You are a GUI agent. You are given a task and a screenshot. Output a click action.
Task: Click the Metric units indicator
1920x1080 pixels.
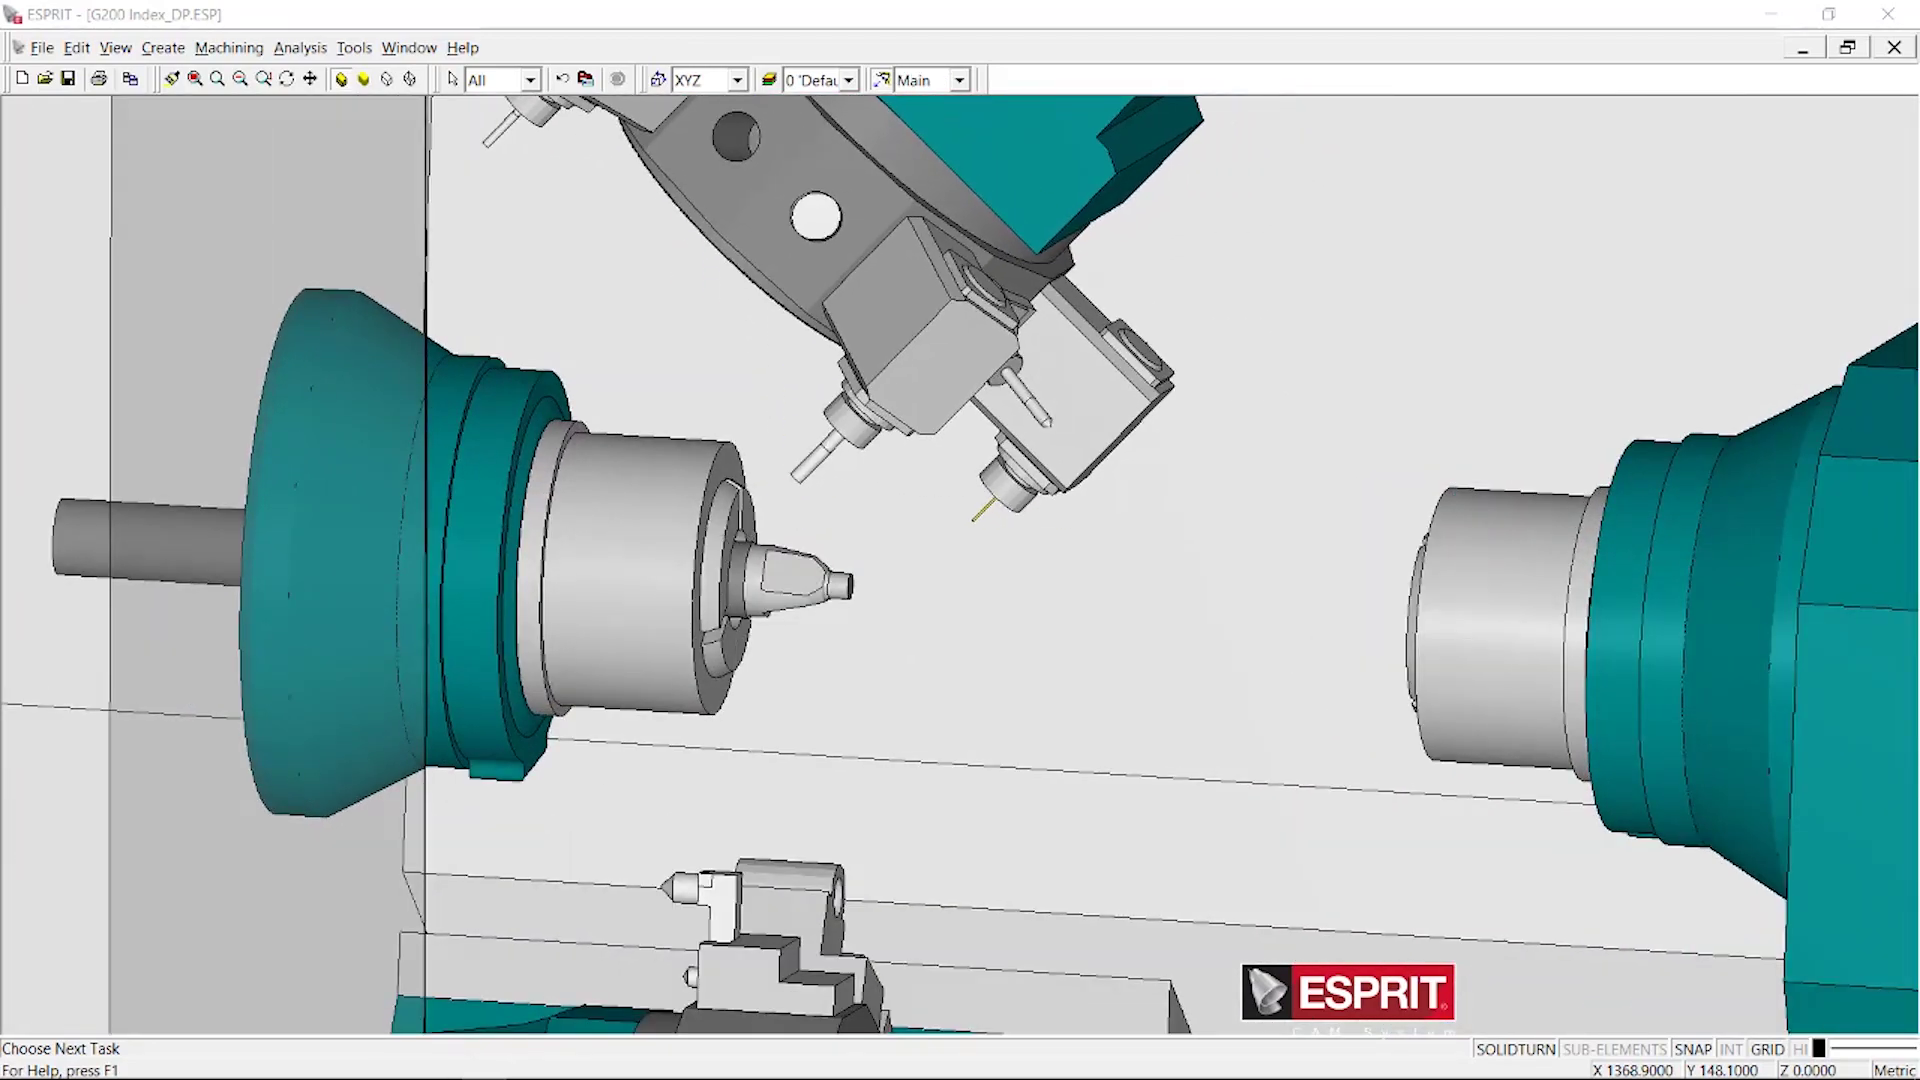tap(1894, 1070)
